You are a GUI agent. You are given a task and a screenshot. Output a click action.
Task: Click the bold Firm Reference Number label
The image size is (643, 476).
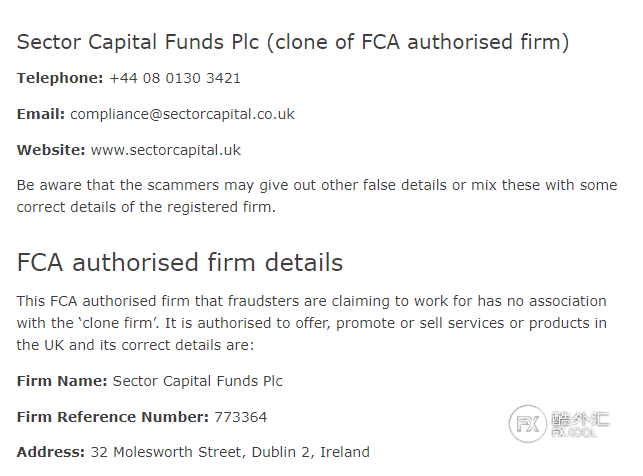click(x=113, y=417)
